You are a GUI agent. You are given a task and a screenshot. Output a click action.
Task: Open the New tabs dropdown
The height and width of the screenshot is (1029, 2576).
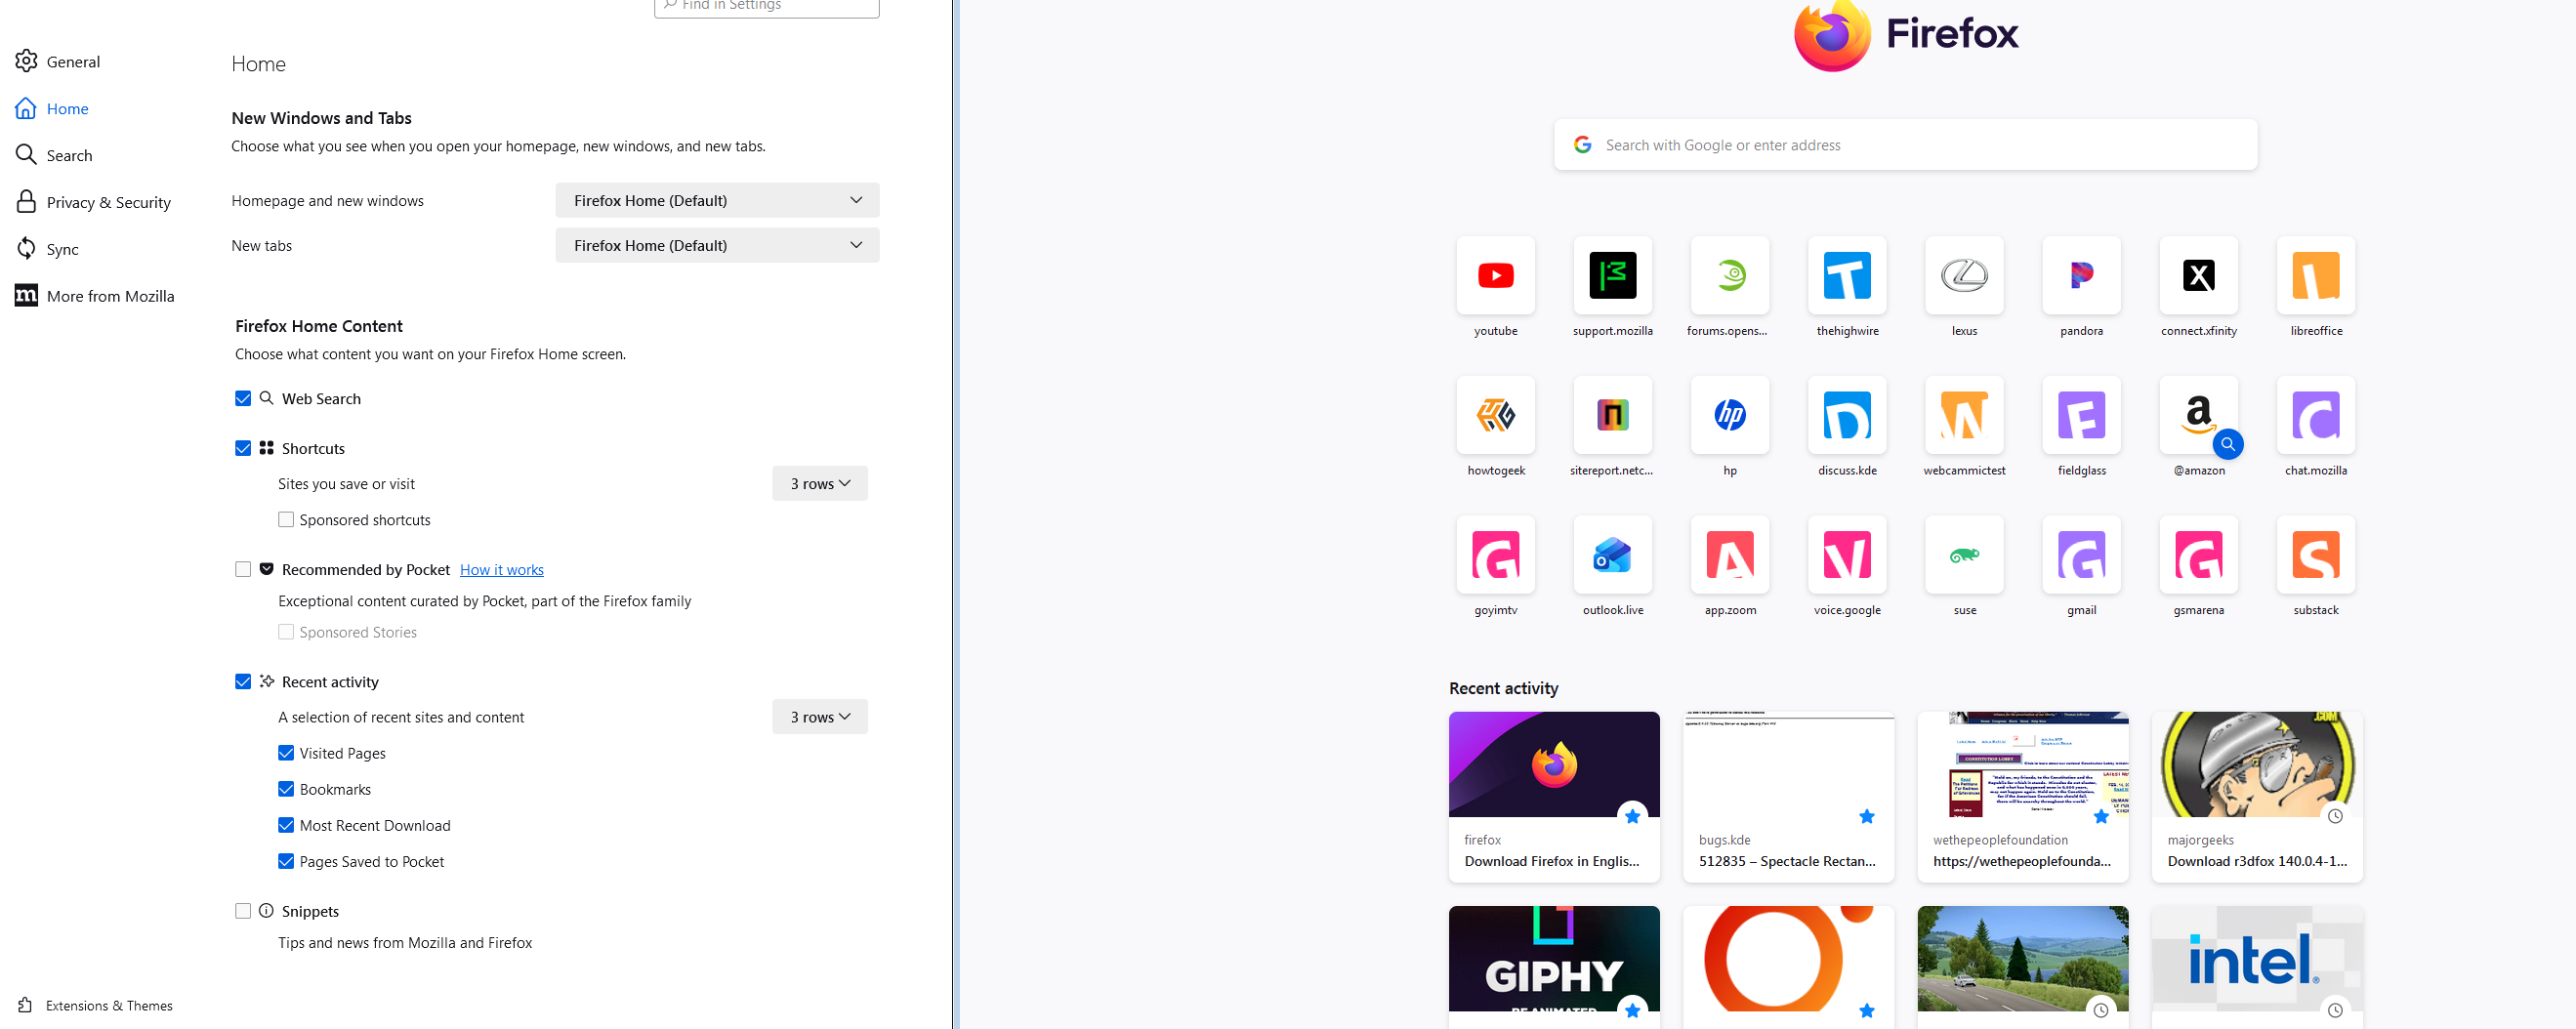(717, 245)
